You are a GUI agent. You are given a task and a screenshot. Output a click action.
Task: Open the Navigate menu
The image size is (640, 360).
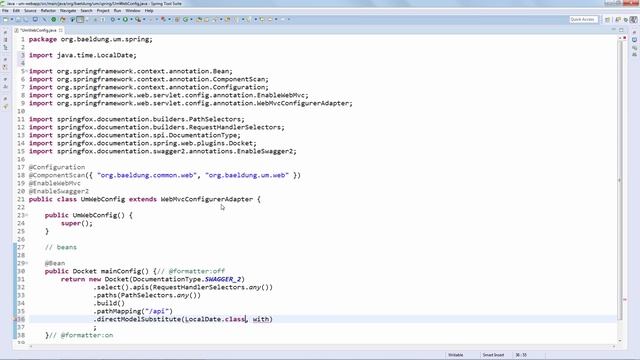pyautogui.click(x=68, y=11)
